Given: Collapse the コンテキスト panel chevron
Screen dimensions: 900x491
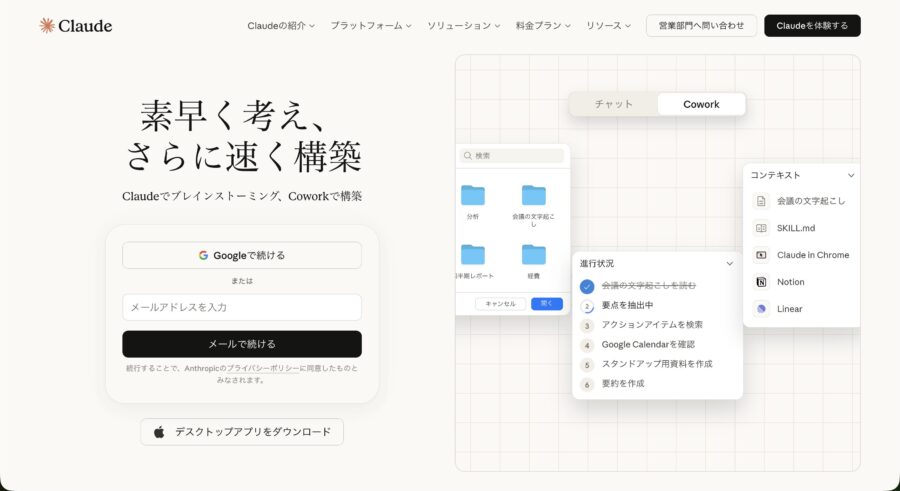Looking at the screenshot, I should pyautogui.click(x=851, y=175).
